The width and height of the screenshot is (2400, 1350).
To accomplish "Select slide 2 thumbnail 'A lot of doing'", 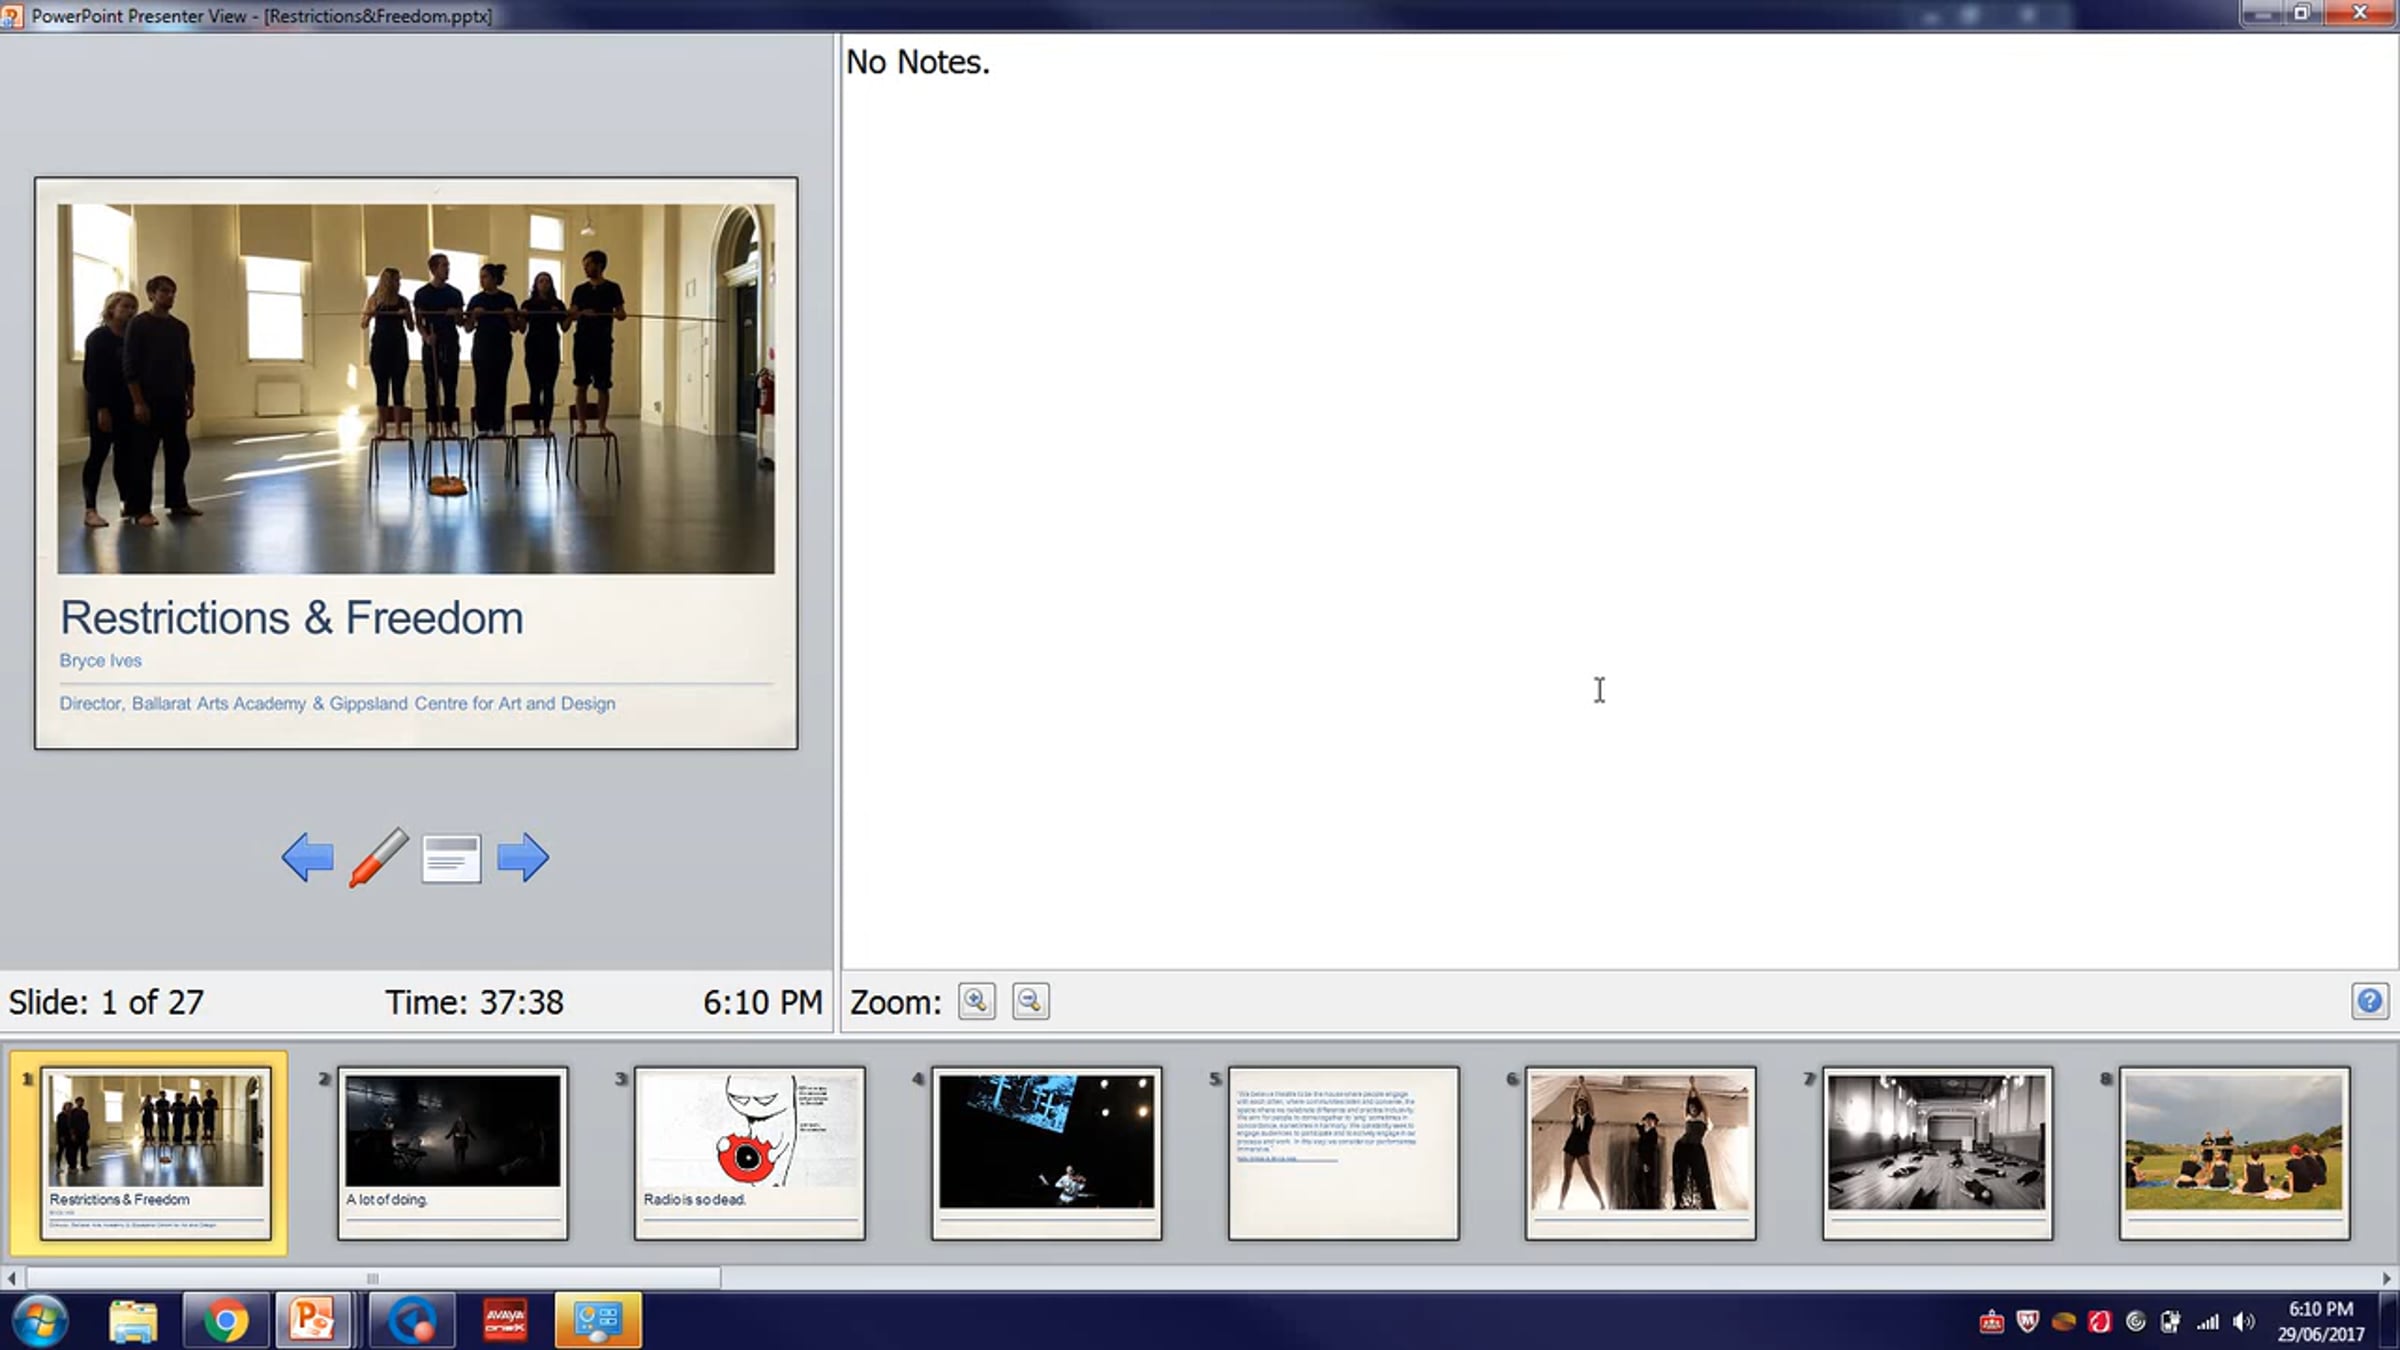I will [x=452, y=1153].
